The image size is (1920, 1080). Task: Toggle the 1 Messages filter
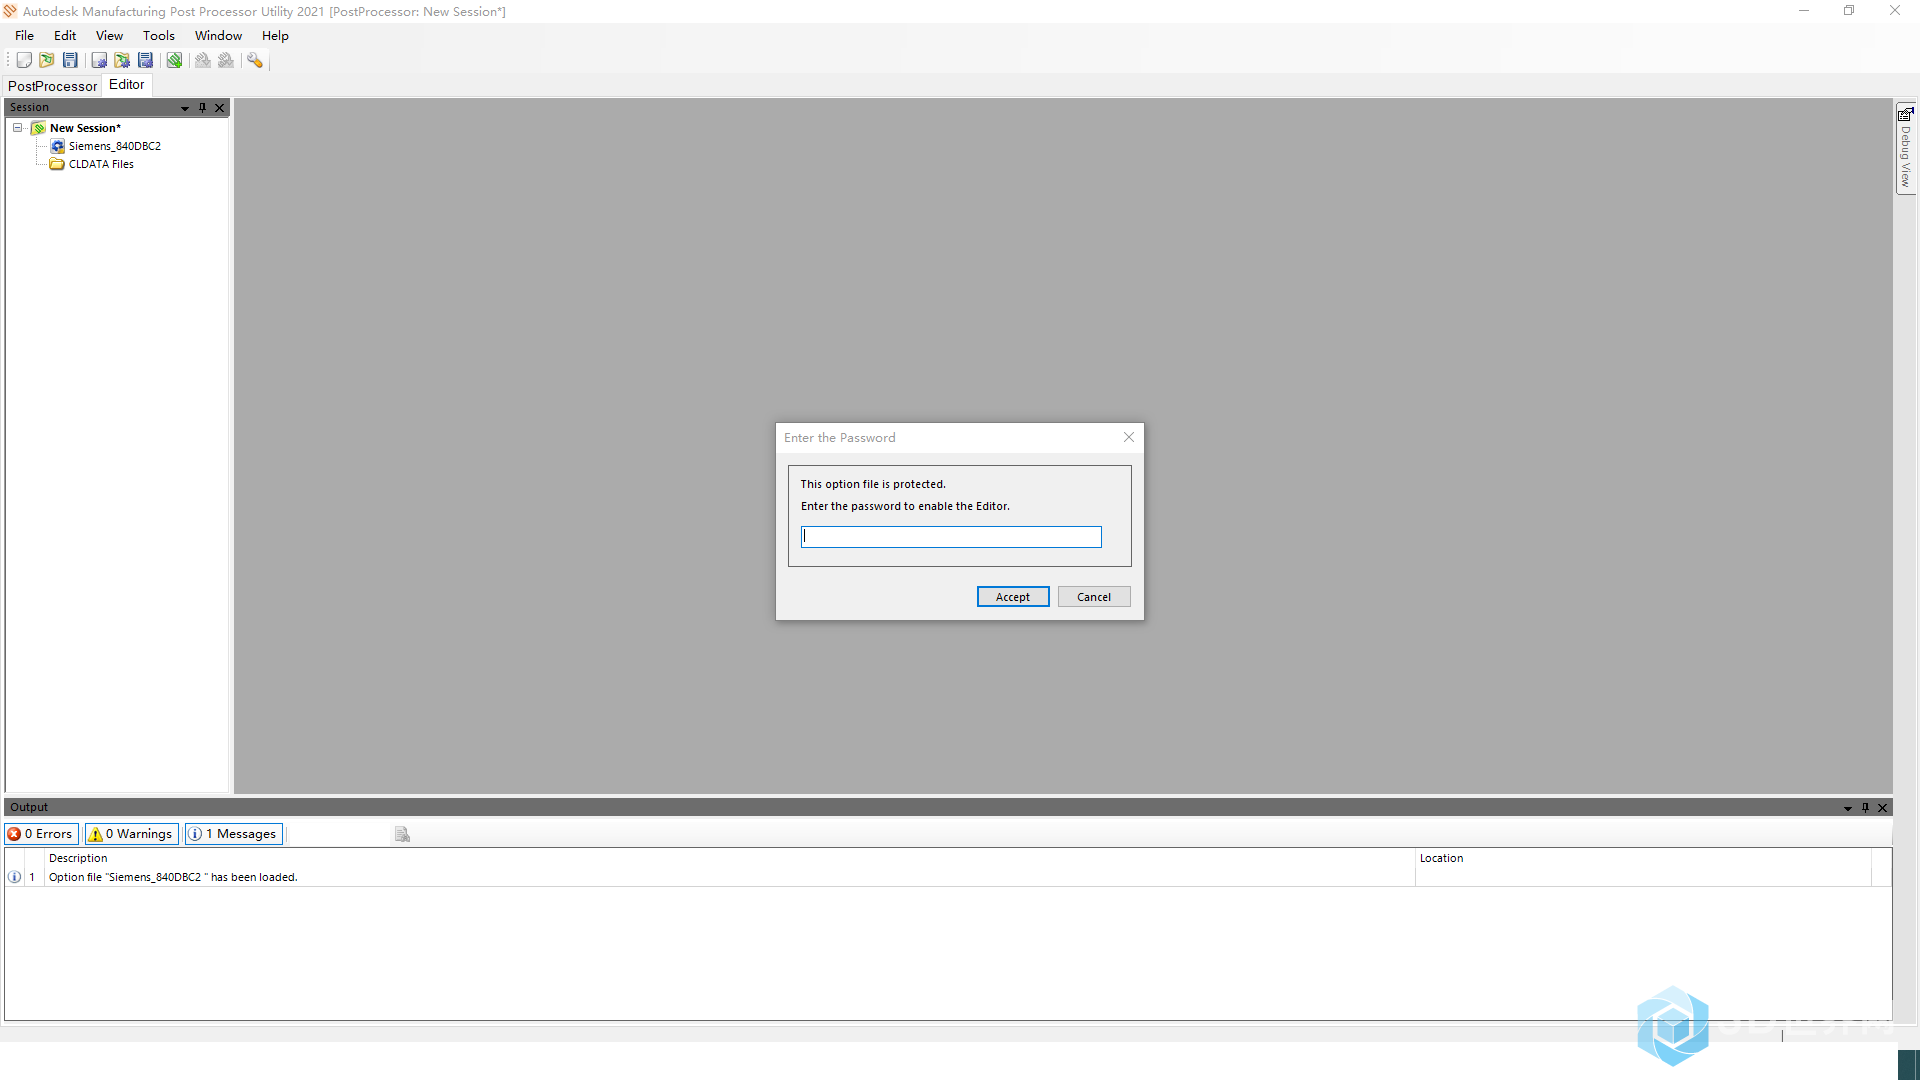[234, 834]
